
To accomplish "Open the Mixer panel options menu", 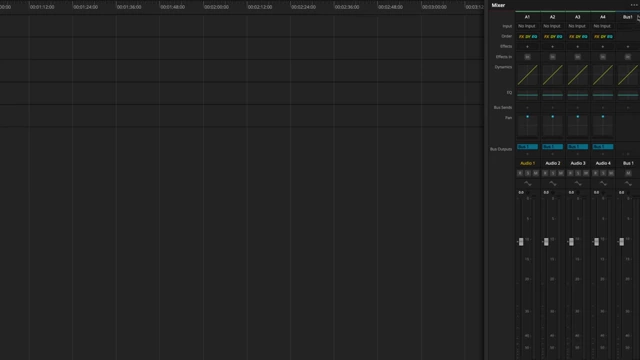I will tap(634, 5).
